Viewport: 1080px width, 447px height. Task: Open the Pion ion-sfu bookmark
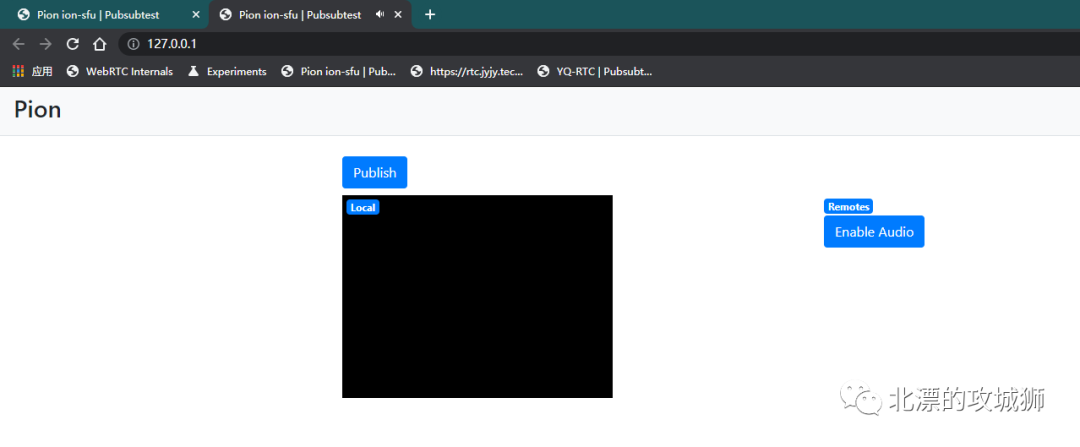coord(339,71)
